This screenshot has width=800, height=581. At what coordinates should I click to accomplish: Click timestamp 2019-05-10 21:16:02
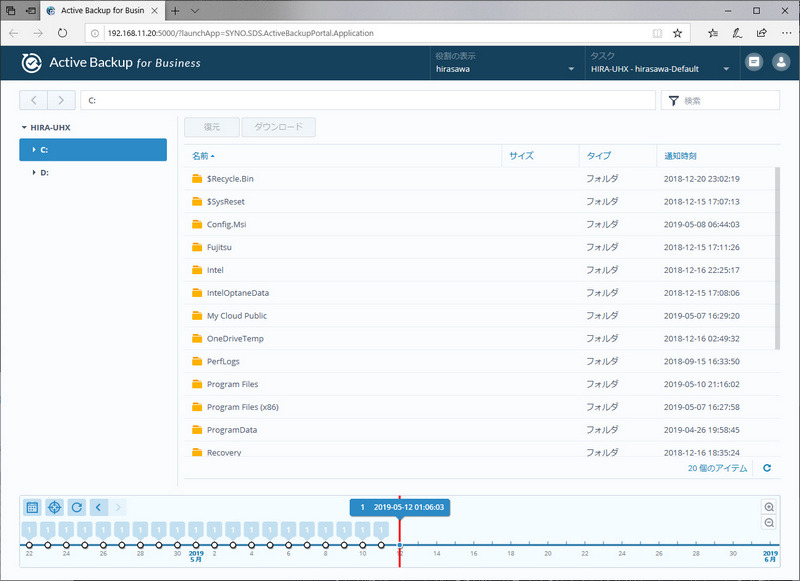tap(702, 384)
